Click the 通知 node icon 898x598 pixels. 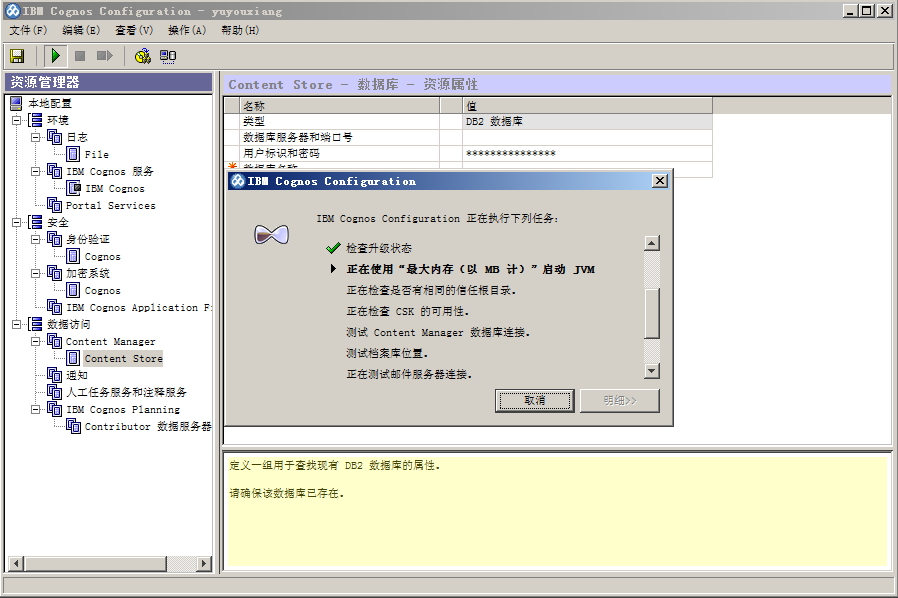click(x=54, y=375)
